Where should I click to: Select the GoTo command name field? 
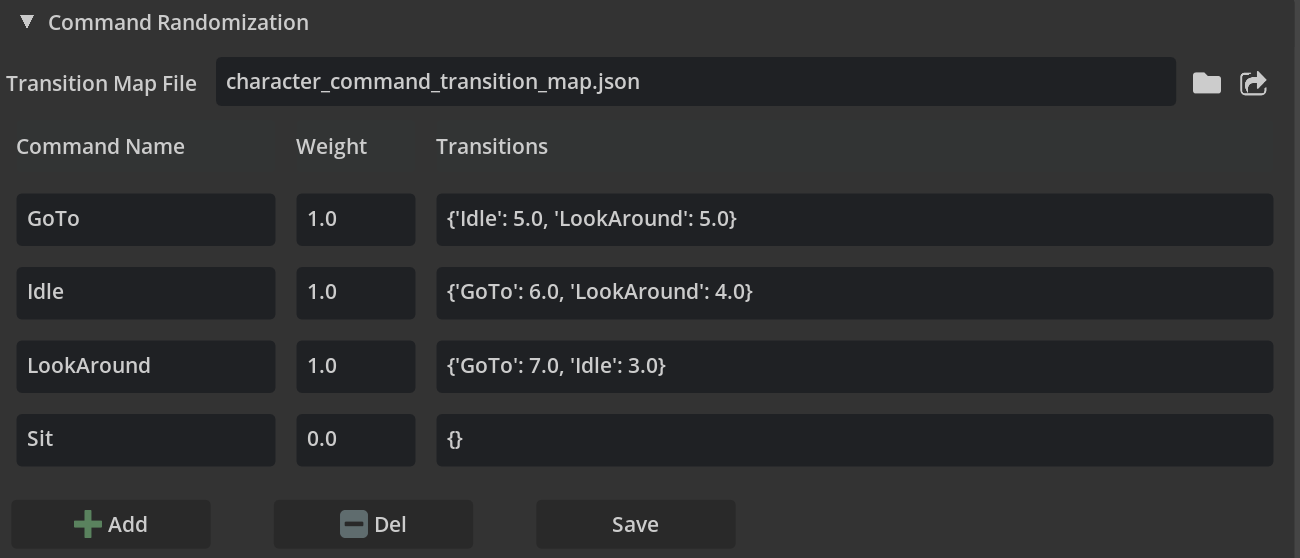(x=145, y=219)
